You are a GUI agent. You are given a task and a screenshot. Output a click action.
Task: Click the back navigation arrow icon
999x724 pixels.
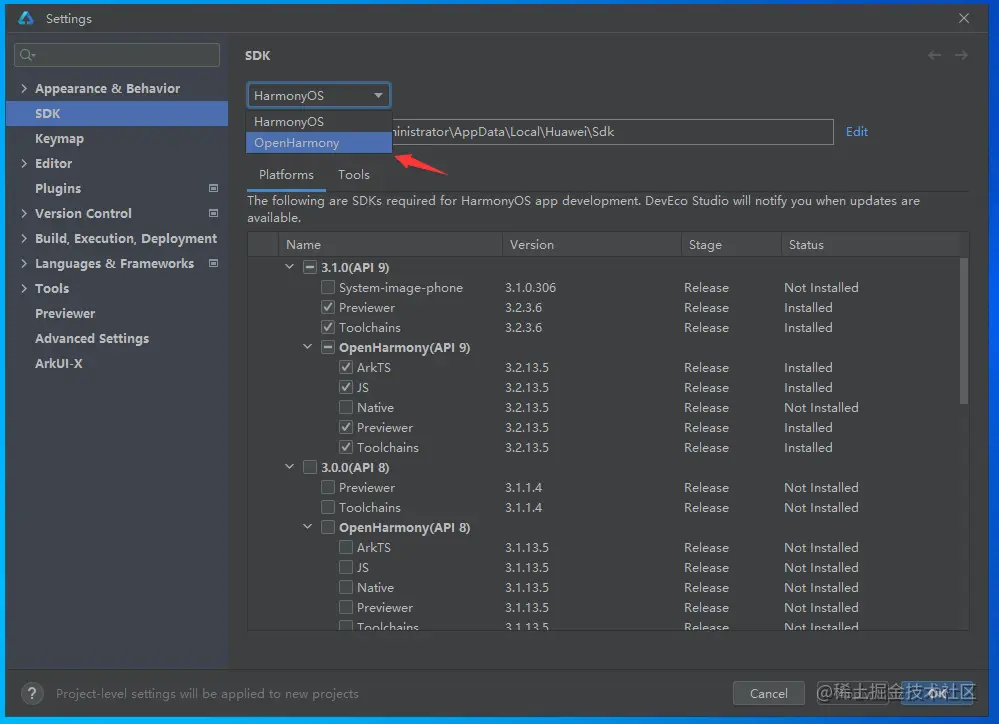coord(934,55)
